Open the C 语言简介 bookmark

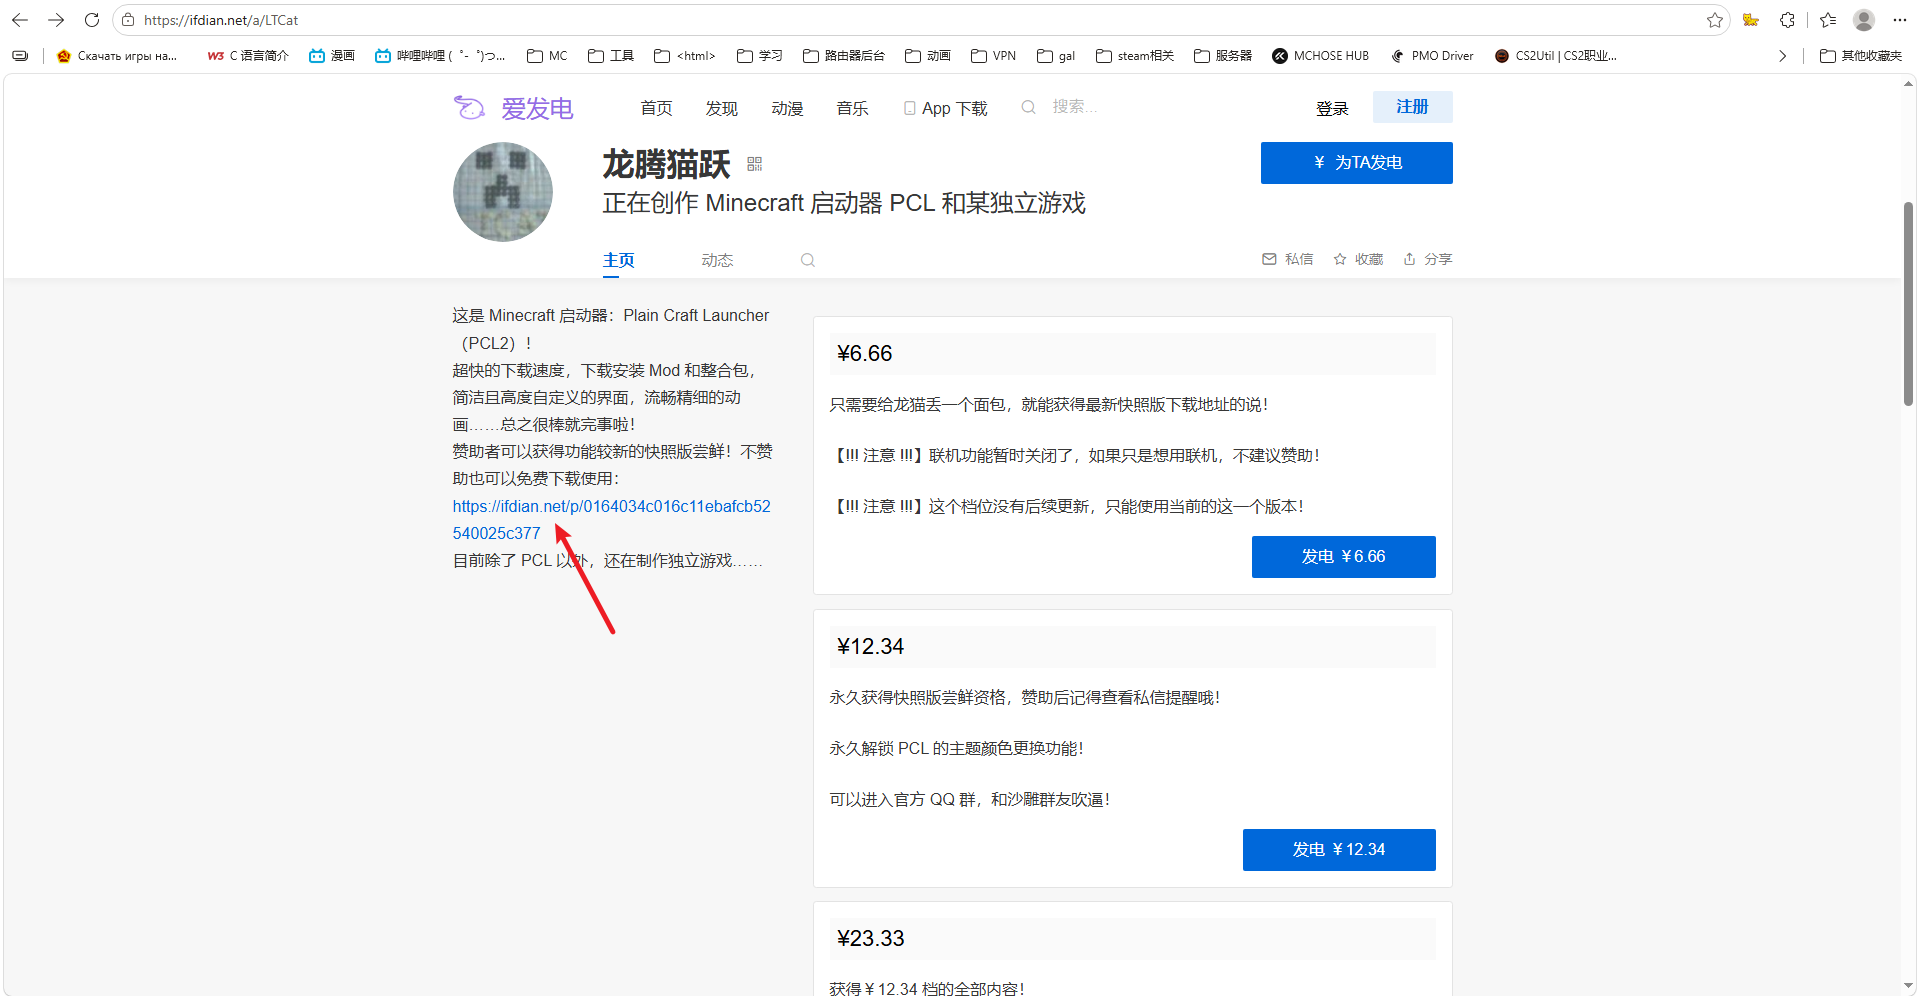coord(248,56)
